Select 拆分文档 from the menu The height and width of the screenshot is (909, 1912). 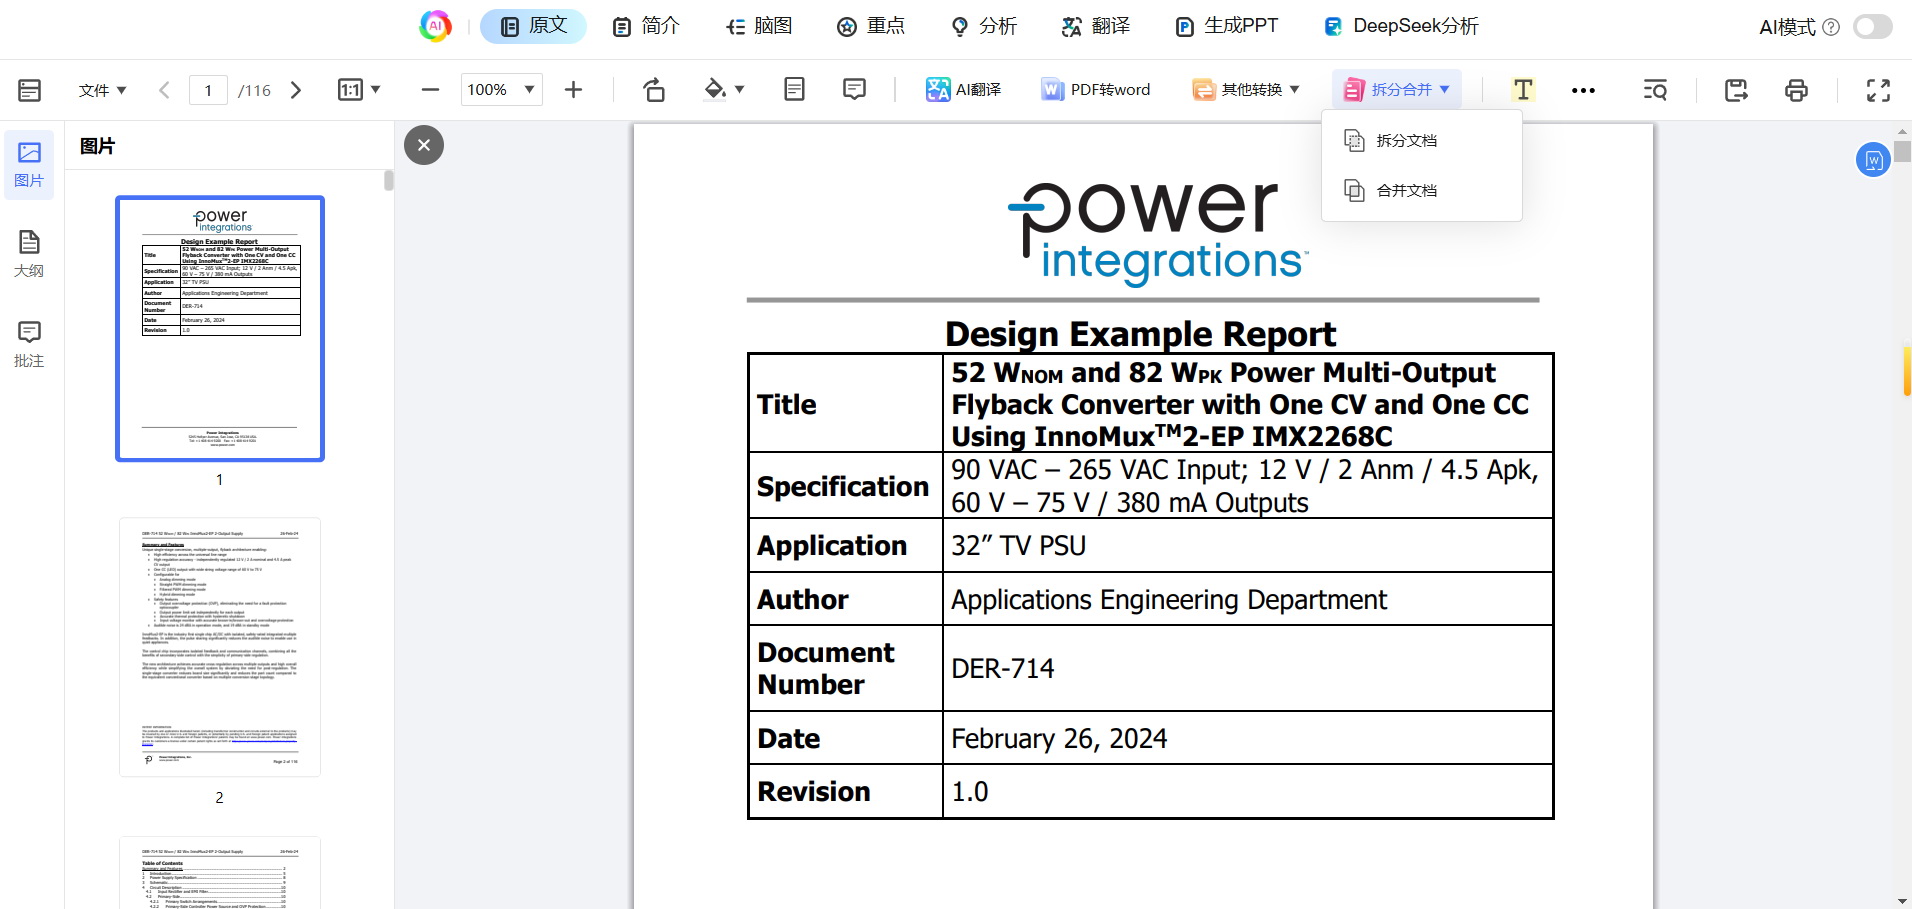click(x=1421, y=141)
